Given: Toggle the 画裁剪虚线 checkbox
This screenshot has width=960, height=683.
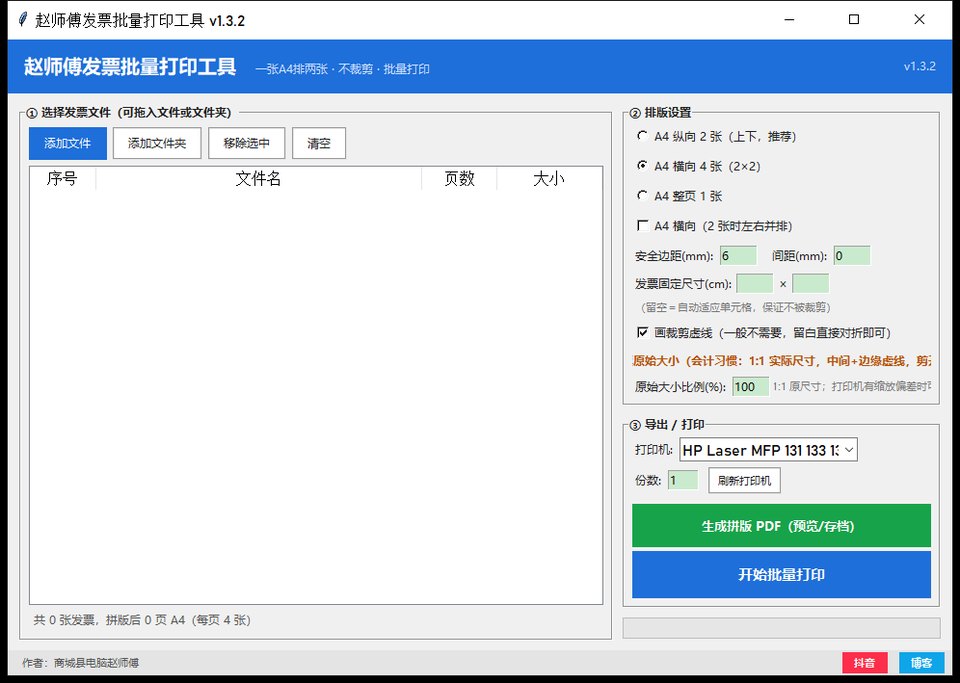Looking at the screenshot, I should (643, 332).
